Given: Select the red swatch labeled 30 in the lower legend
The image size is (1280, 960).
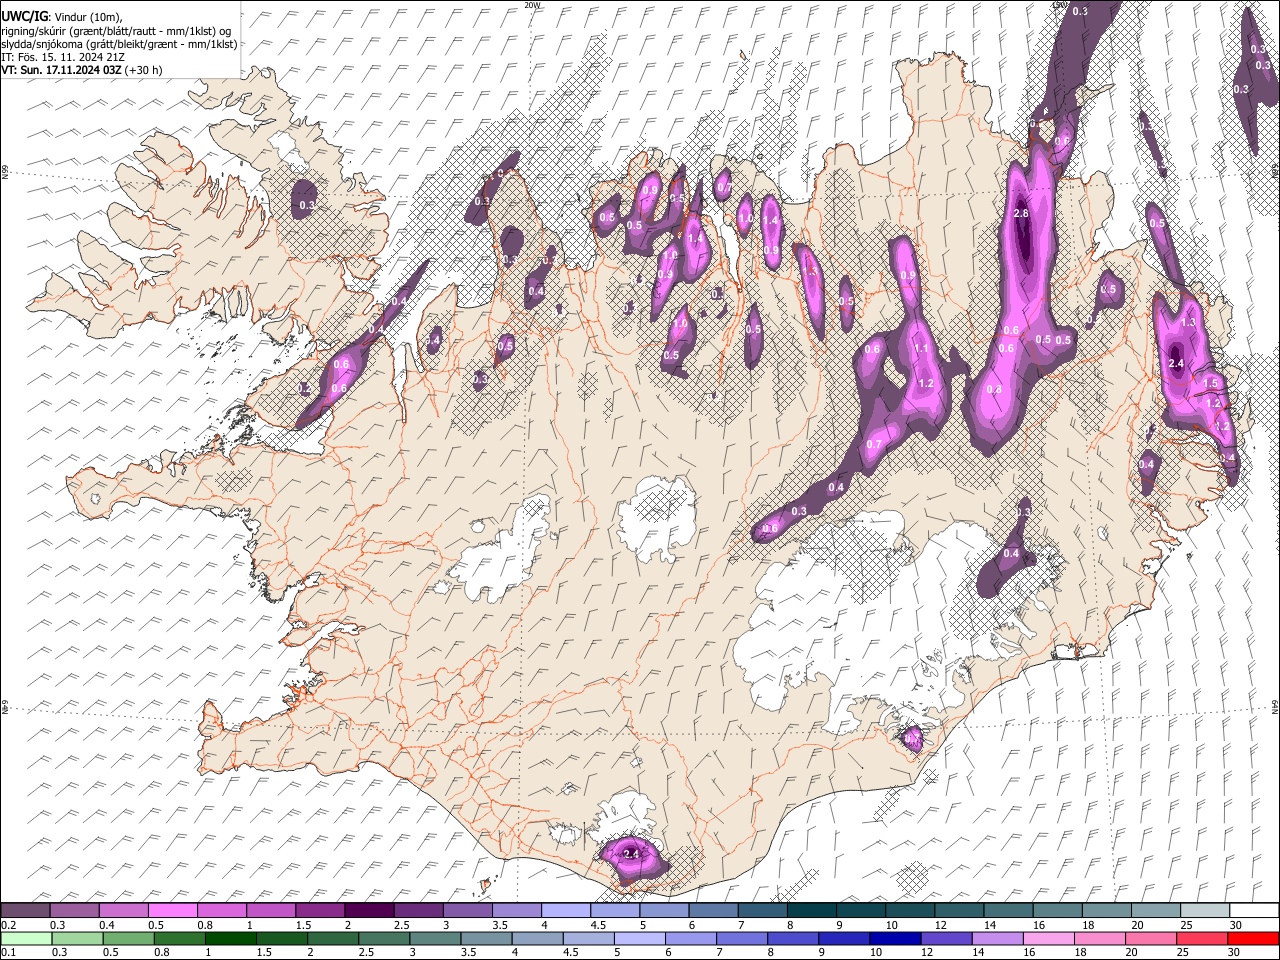Looking at the screenshot, I should [x=1252, y=938].
